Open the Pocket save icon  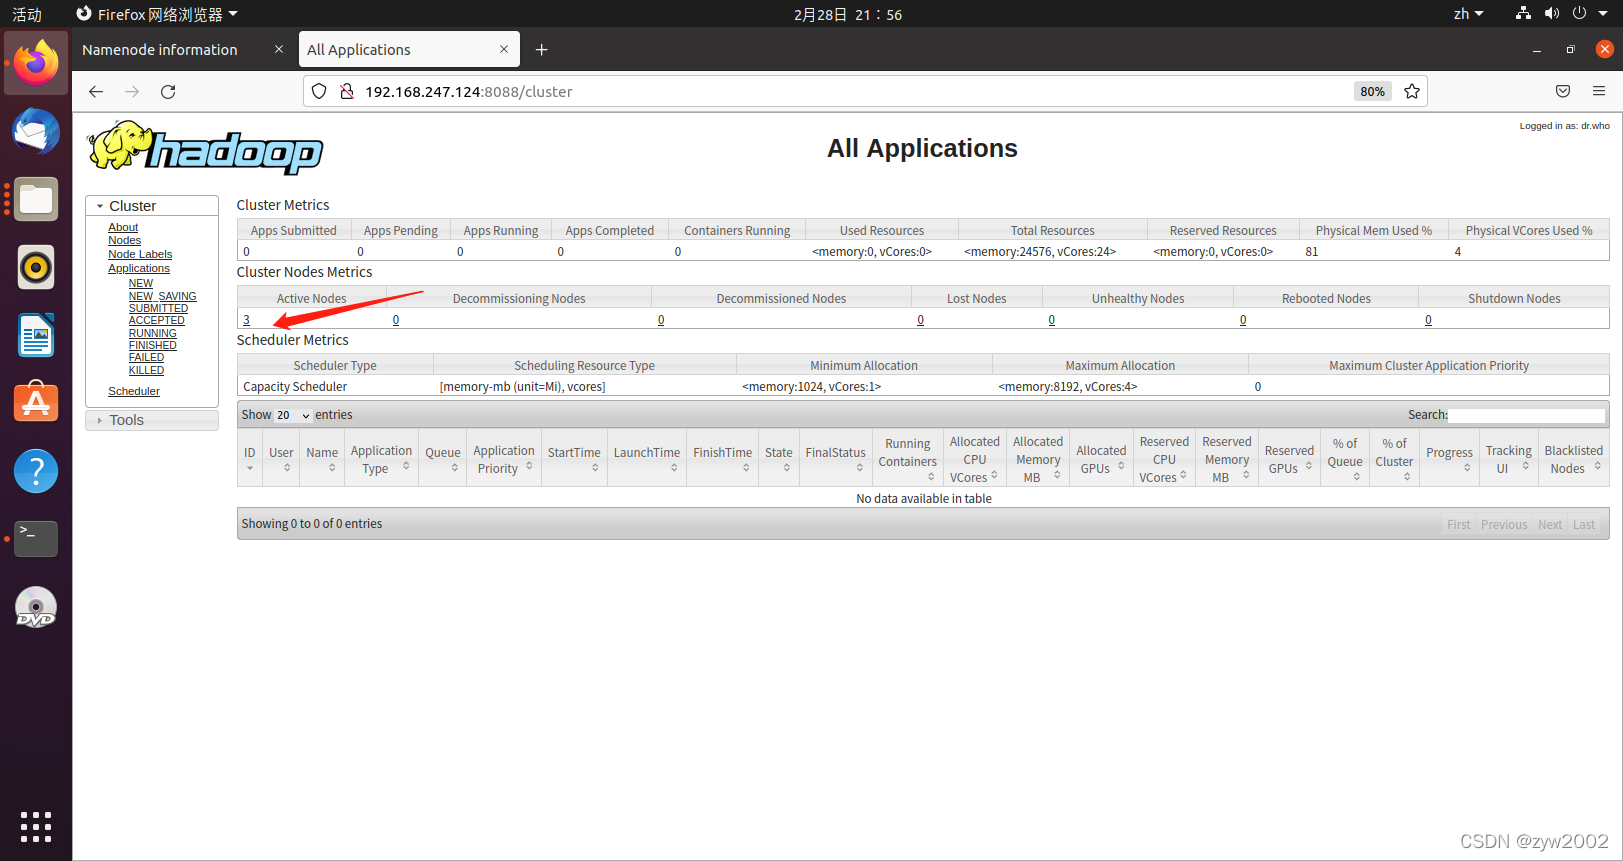tap(1563, 91)
